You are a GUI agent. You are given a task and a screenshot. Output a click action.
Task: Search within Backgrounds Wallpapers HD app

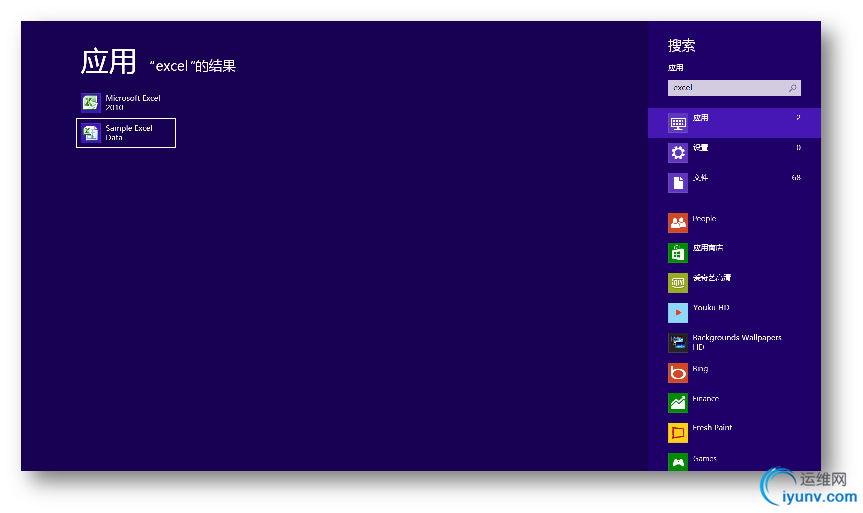click(x=734, y=342)
